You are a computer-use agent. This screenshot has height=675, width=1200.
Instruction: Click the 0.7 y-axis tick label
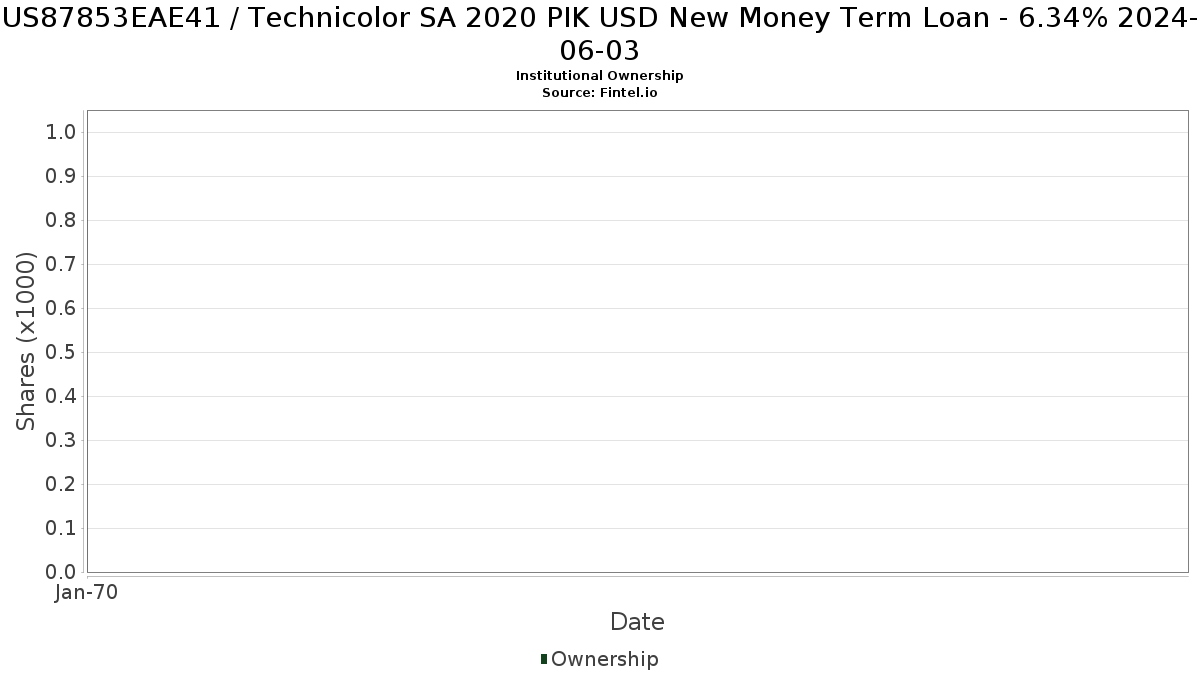pos(61,265)
